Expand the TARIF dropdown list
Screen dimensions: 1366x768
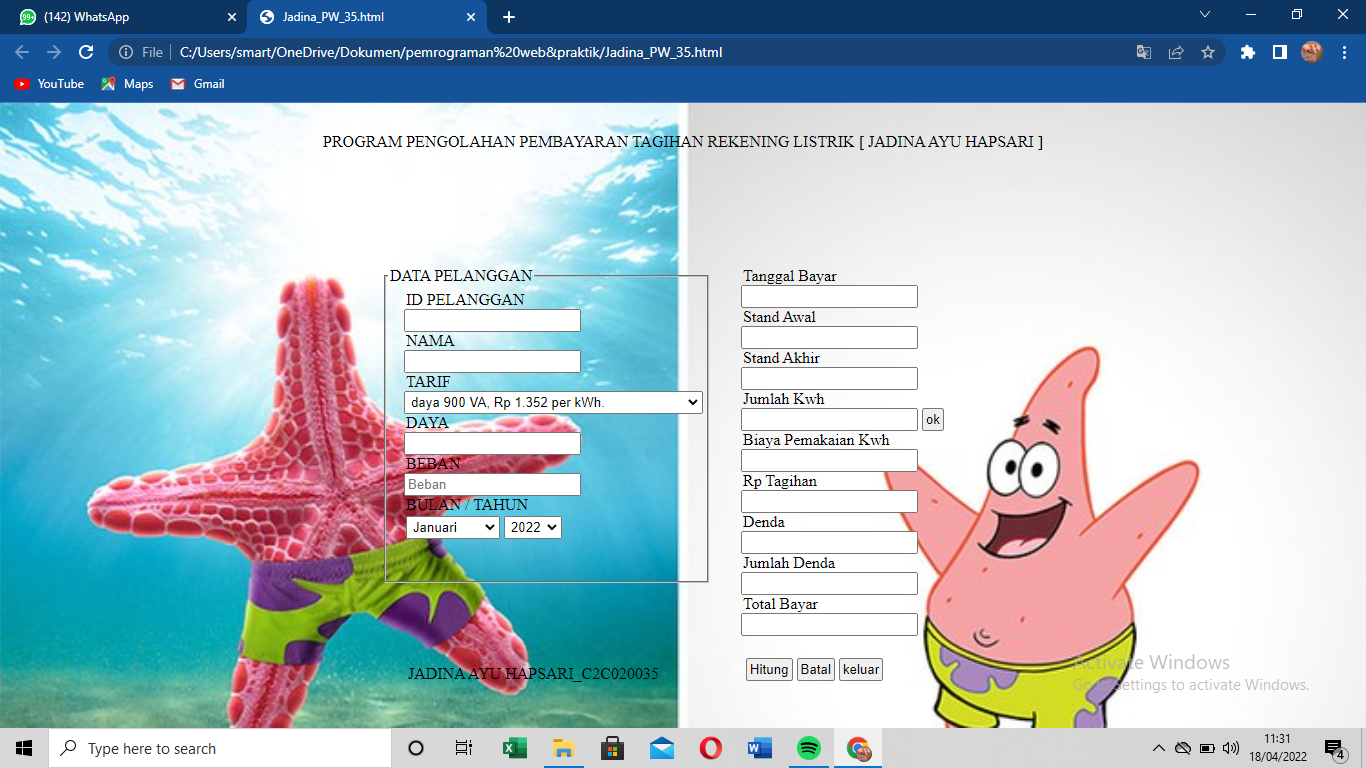pos(553,402)
